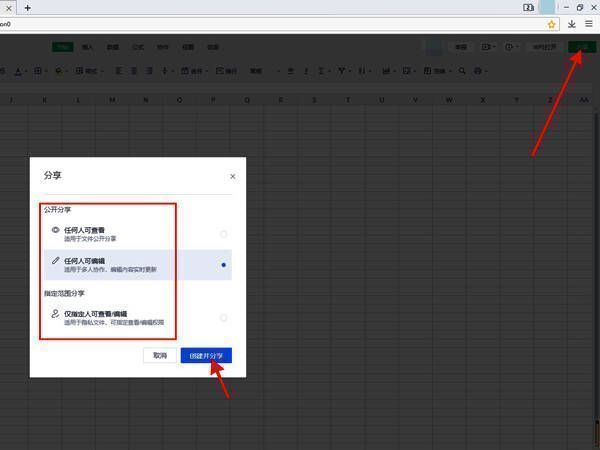Click 取消 to cancel sharing
The image size is (600, 450).
[x=159, y=355]
